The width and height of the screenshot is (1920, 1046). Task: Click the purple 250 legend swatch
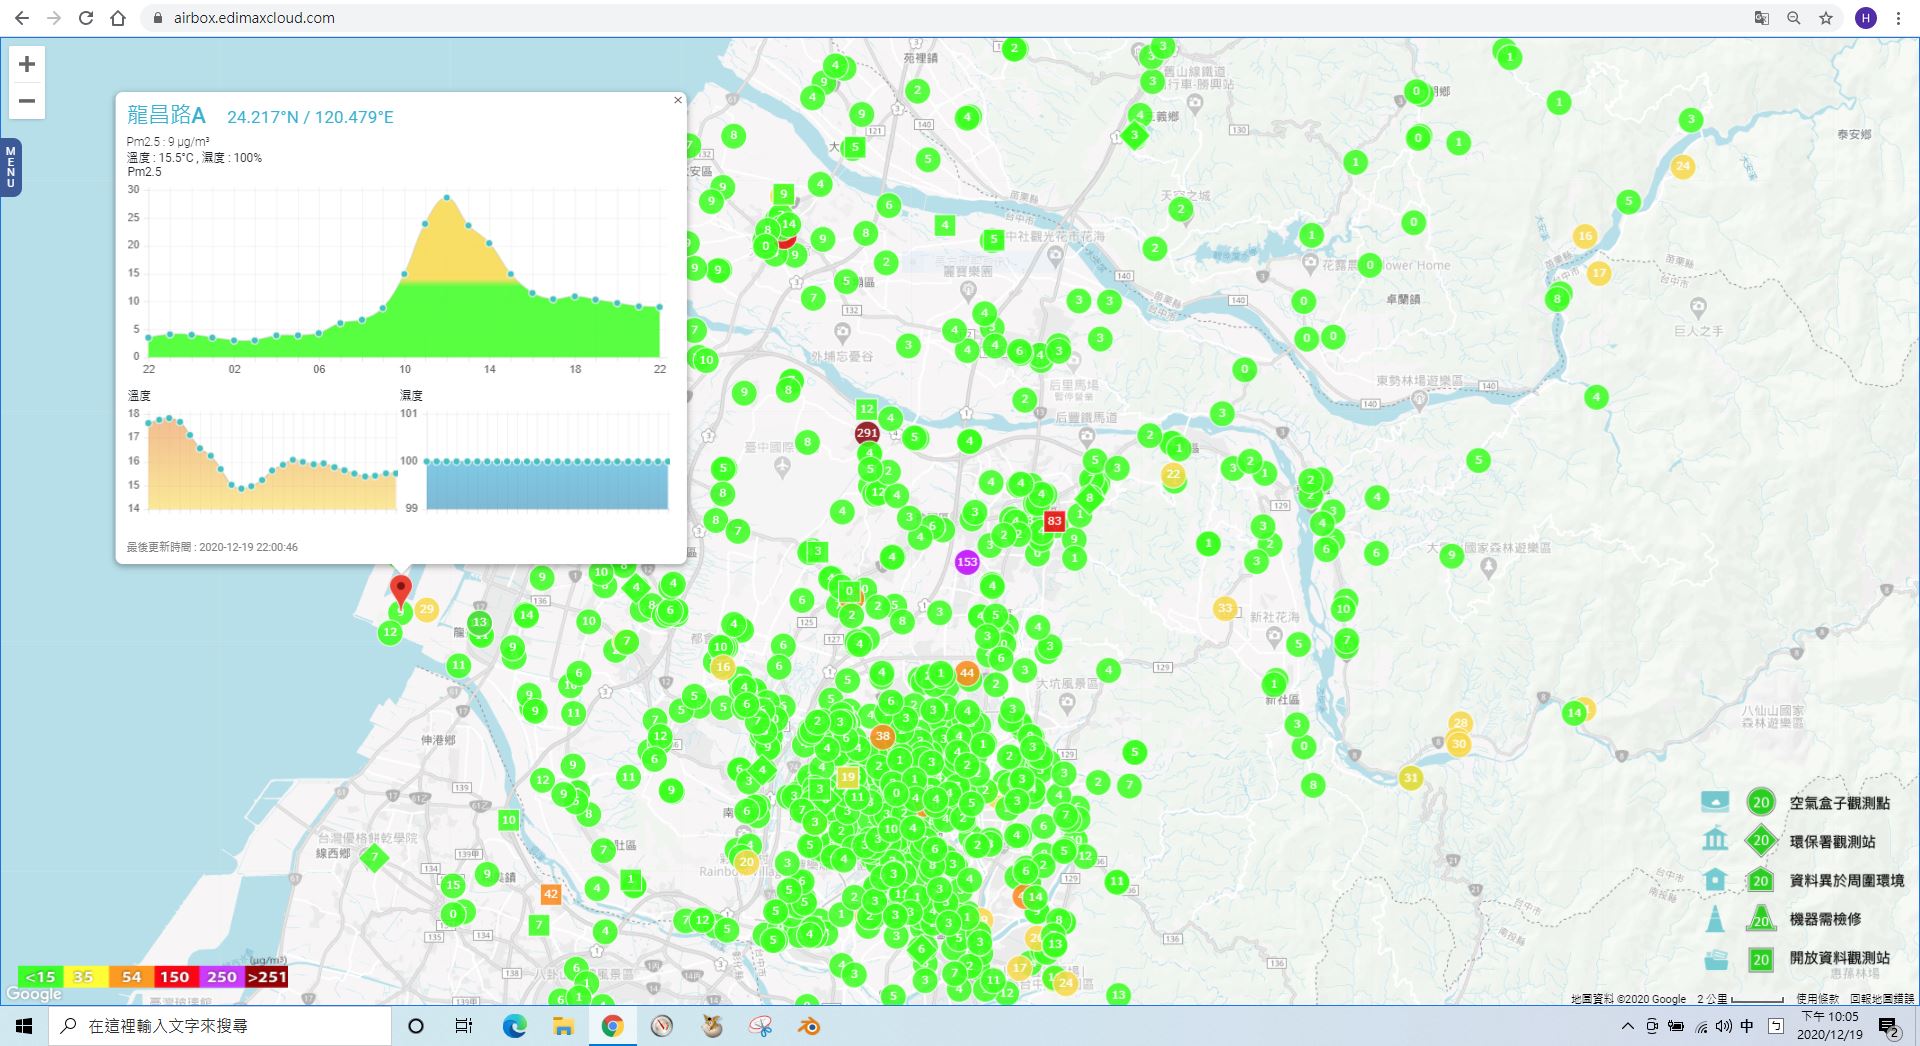(221, 977)
